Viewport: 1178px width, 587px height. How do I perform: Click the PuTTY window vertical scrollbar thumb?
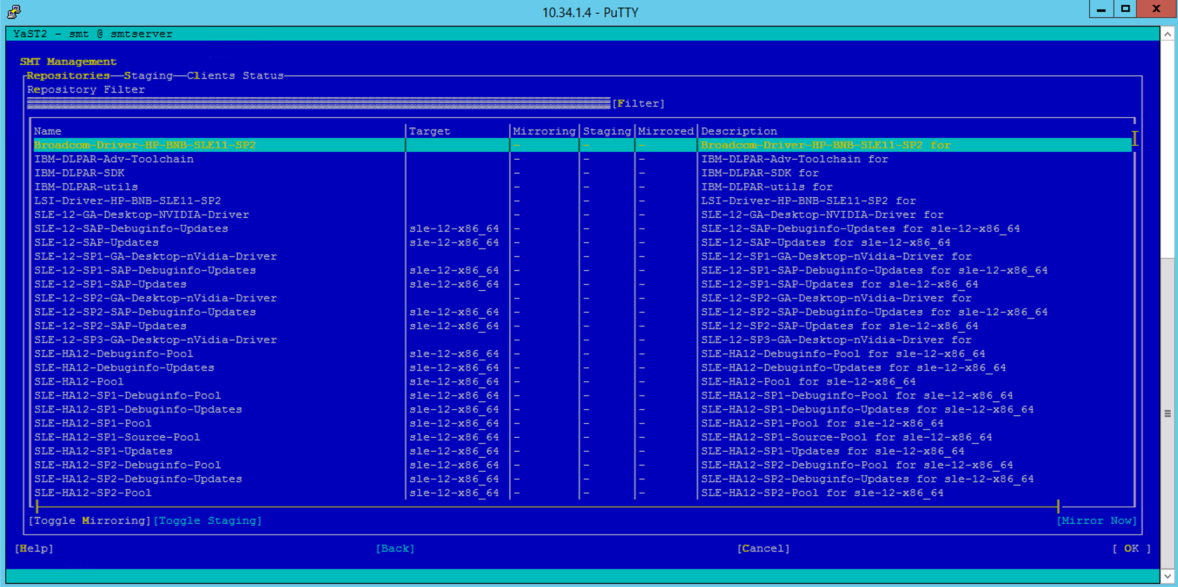point(1168,413)
